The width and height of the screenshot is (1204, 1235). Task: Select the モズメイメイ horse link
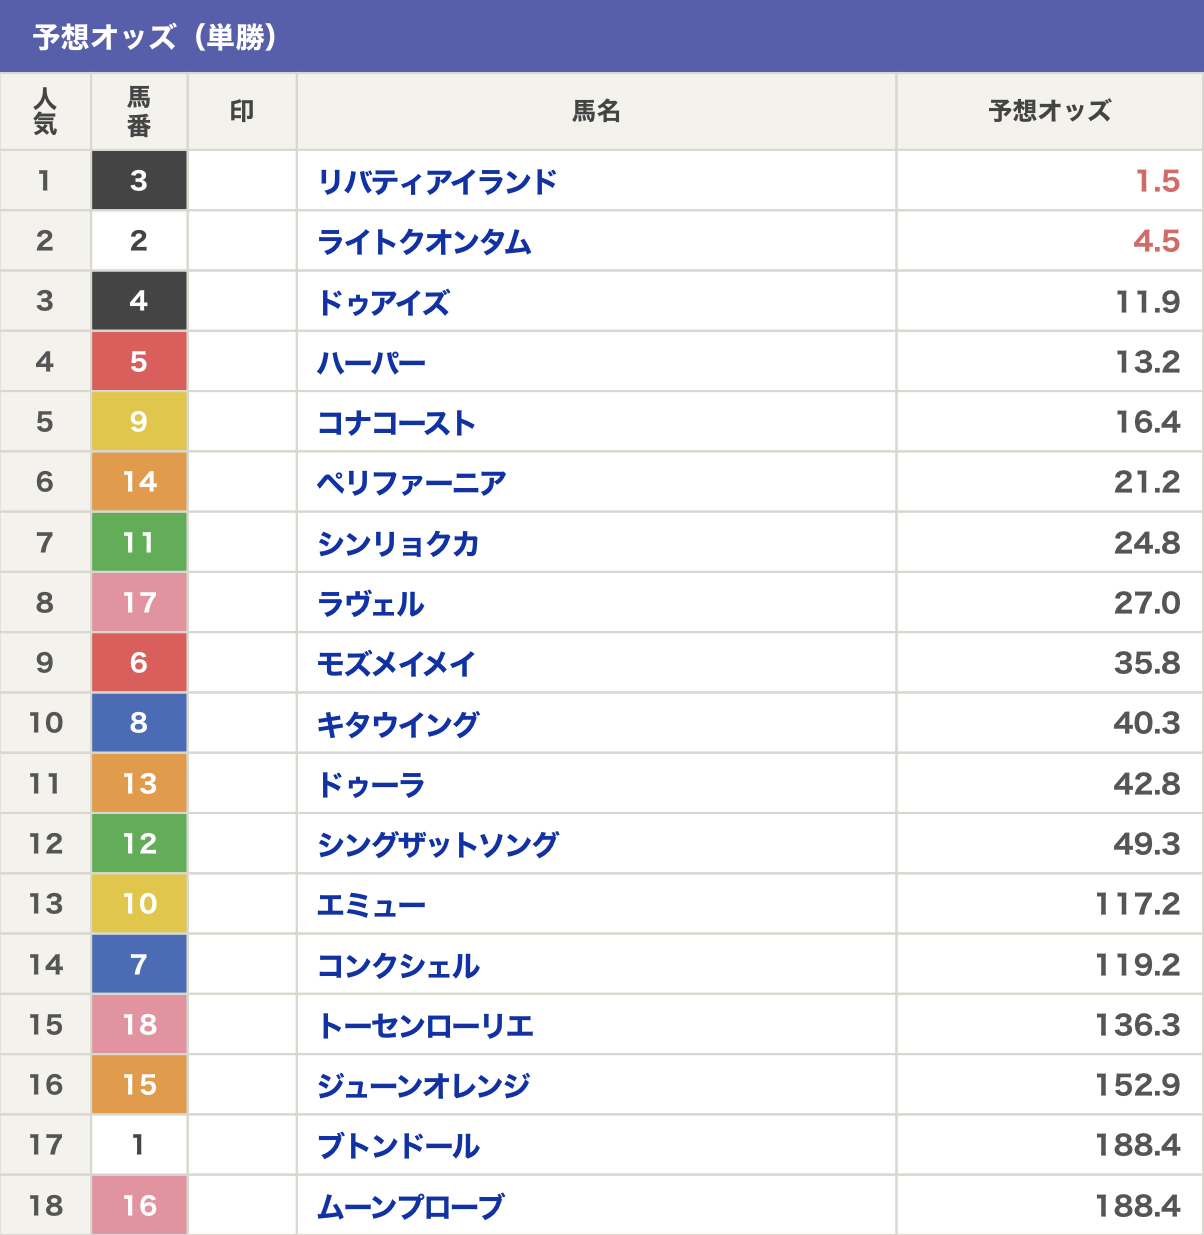[396, 664]
